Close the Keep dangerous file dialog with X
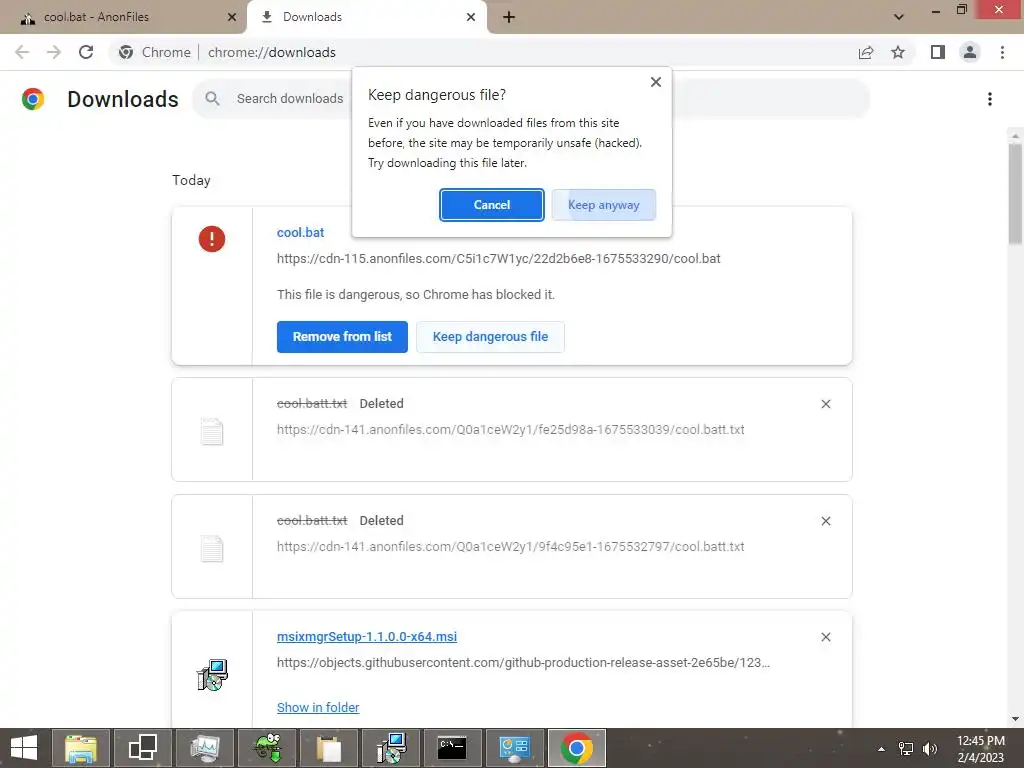1024x768 pixels. tap(656, 82)
